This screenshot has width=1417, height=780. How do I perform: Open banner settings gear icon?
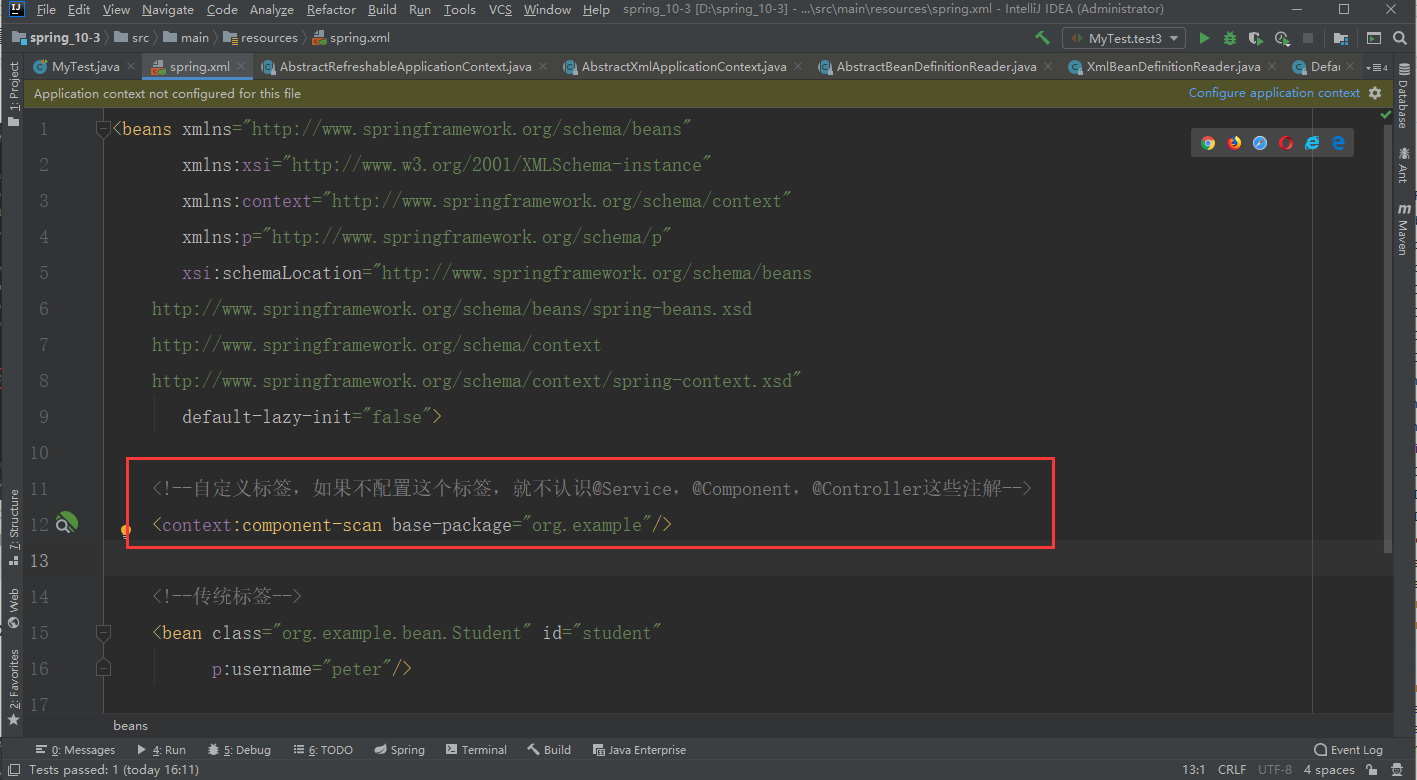pos(1375,93)
